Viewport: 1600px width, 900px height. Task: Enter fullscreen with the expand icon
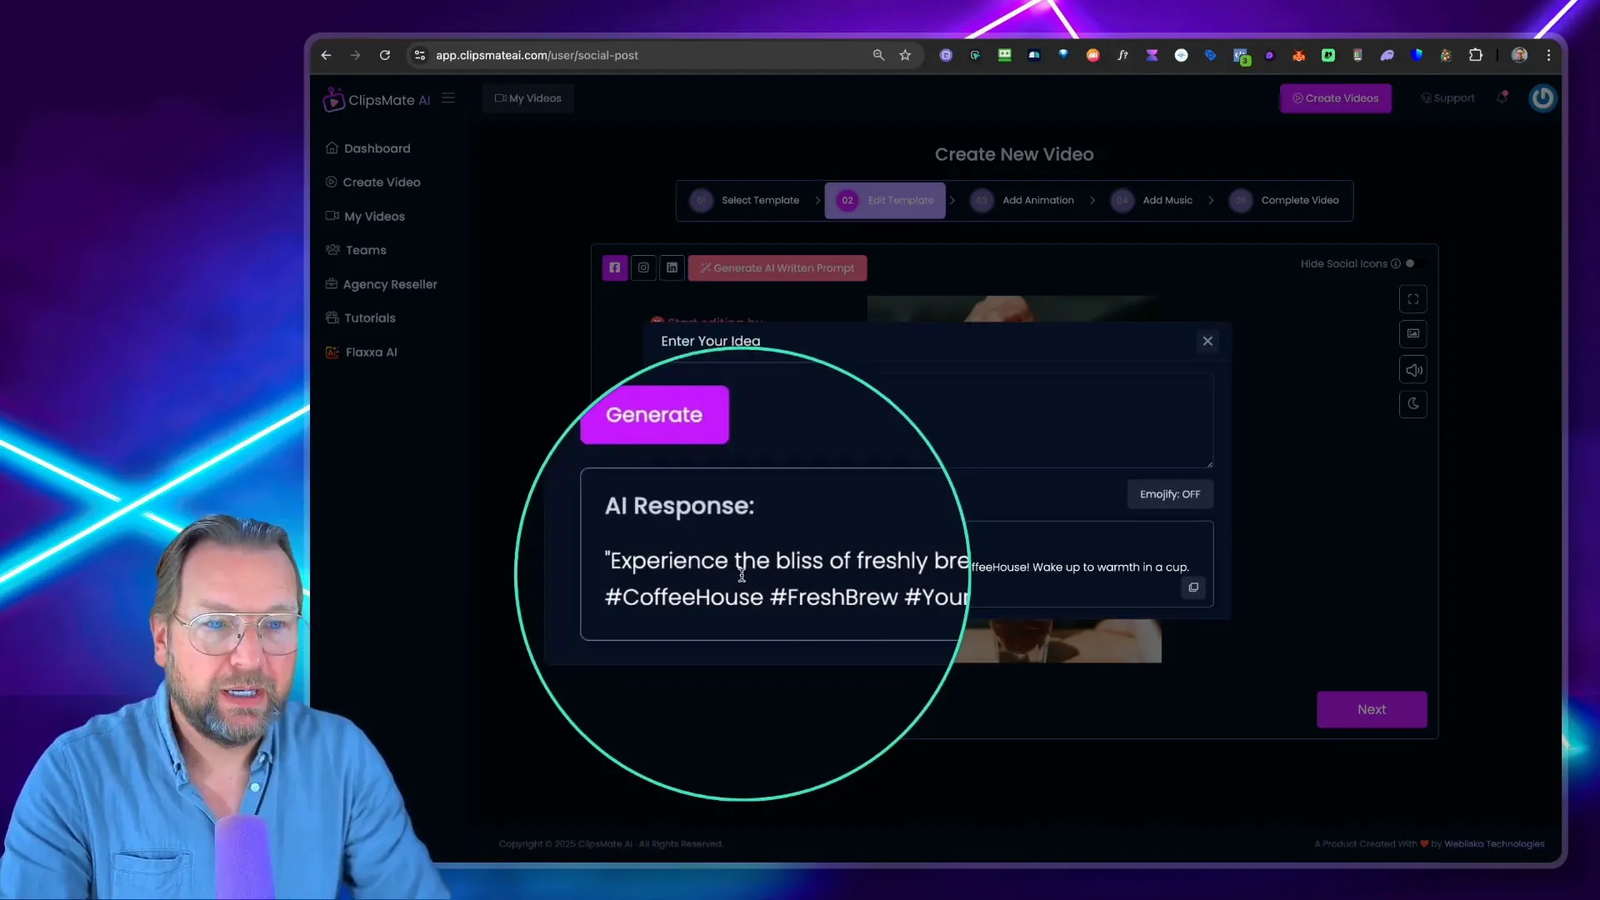(1413, 299)
